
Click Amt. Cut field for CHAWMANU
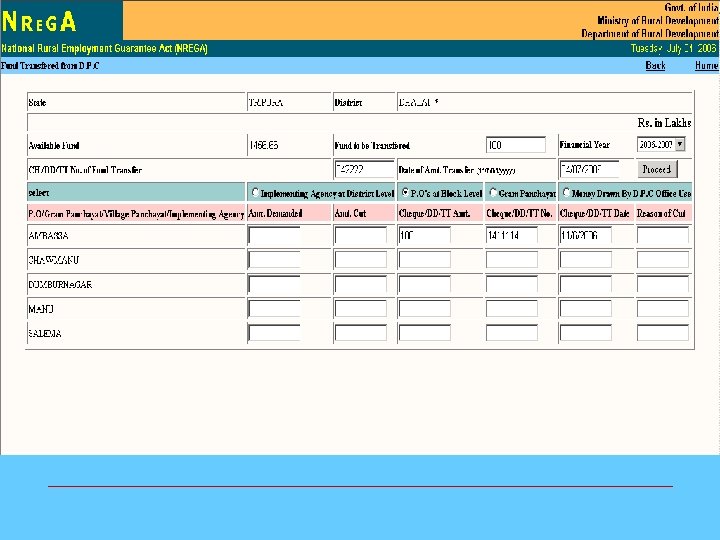point(361,260)
